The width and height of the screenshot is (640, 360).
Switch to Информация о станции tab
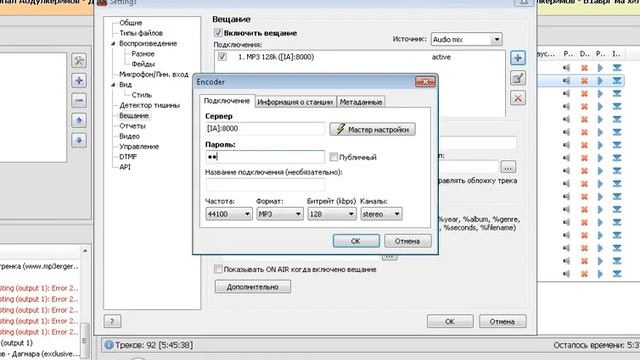point(295,102)
